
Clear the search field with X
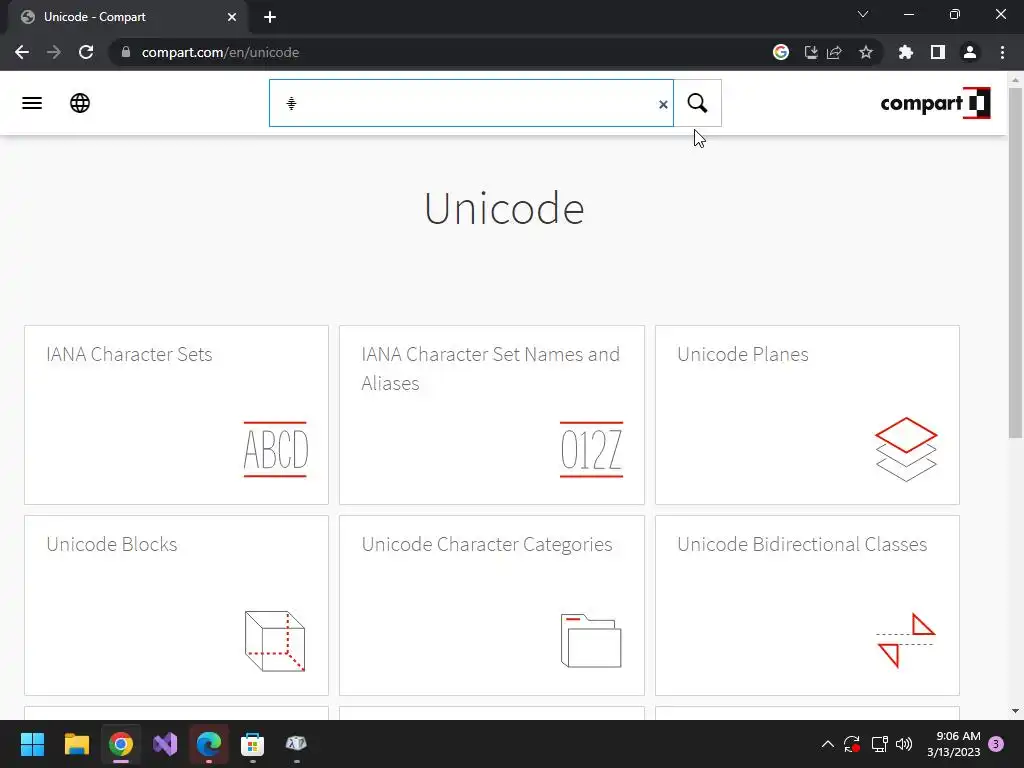[x=663, y=104]
